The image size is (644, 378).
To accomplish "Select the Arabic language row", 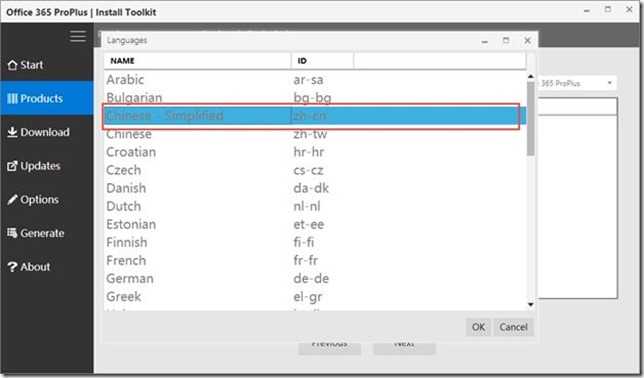I will click(315, 79).
